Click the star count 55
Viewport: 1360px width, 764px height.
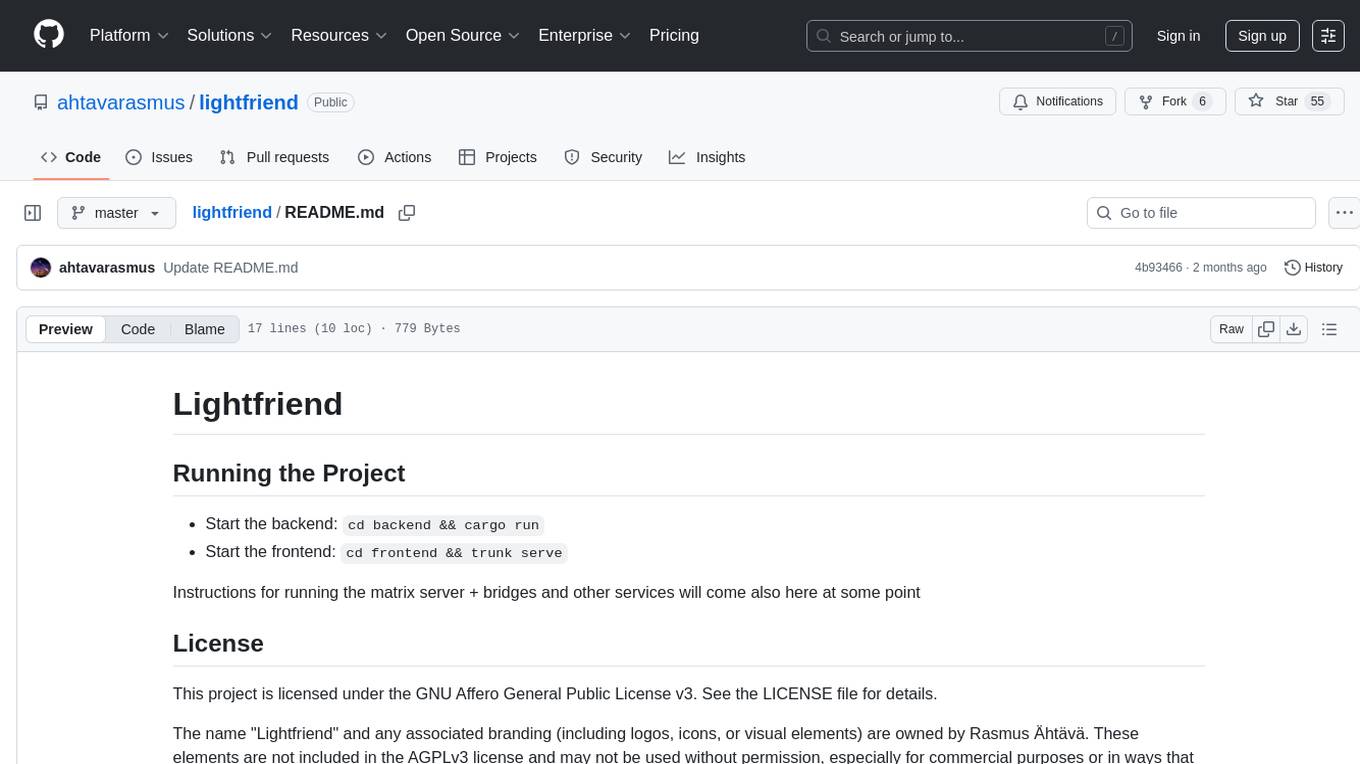(1317, 101)
